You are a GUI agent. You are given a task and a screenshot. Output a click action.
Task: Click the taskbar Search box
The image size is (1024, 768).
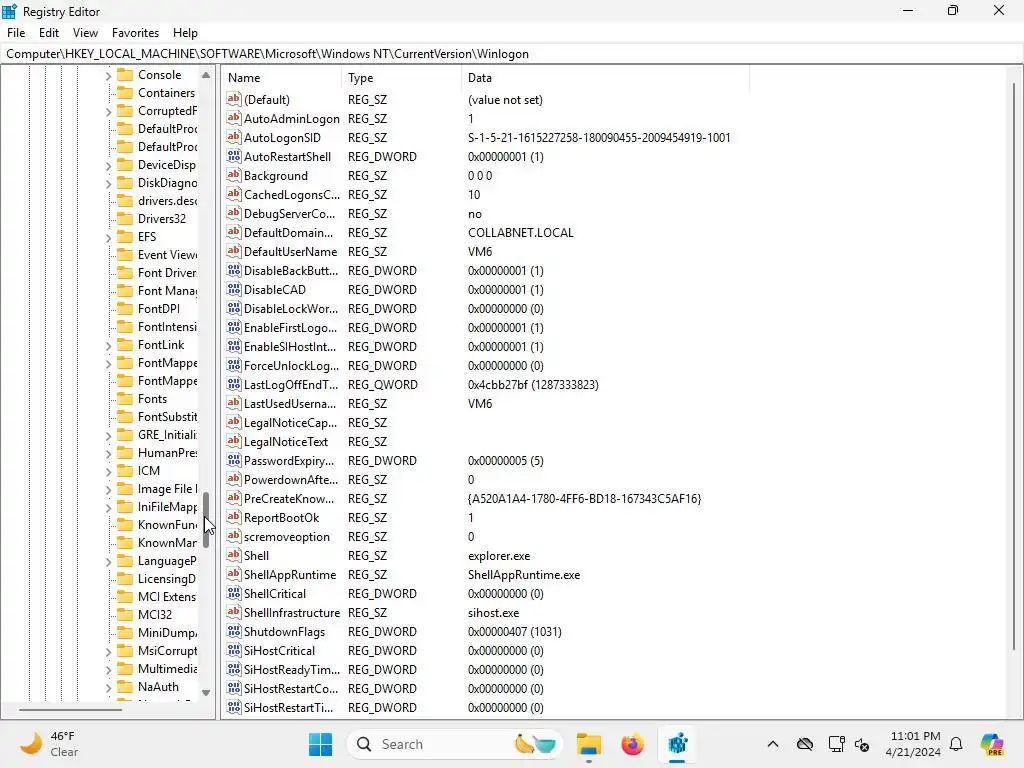tap(455, 744)
